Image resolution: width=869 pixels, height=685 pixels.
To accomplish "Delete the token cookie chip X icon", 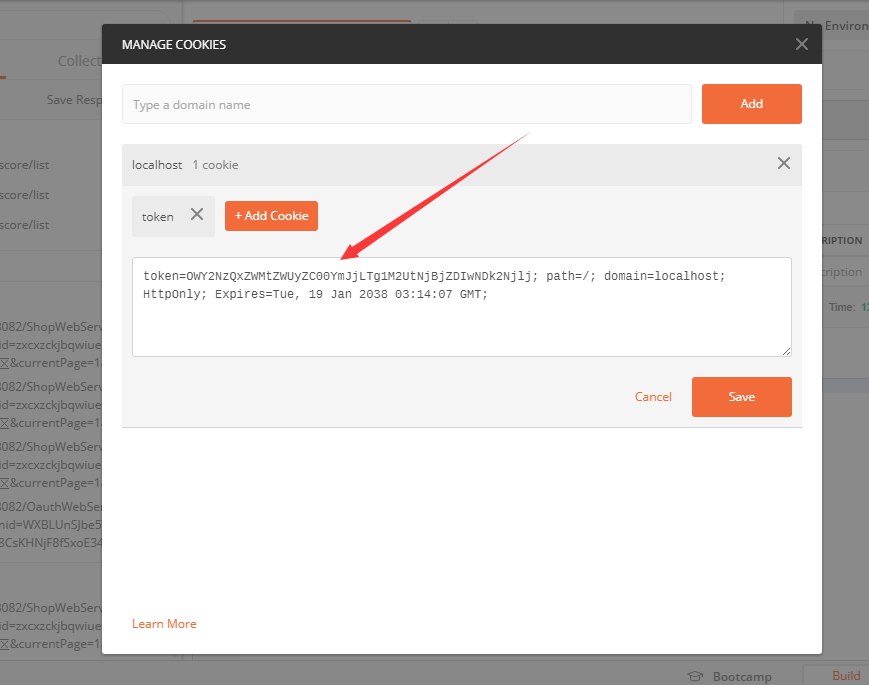I will click(197, 216).
